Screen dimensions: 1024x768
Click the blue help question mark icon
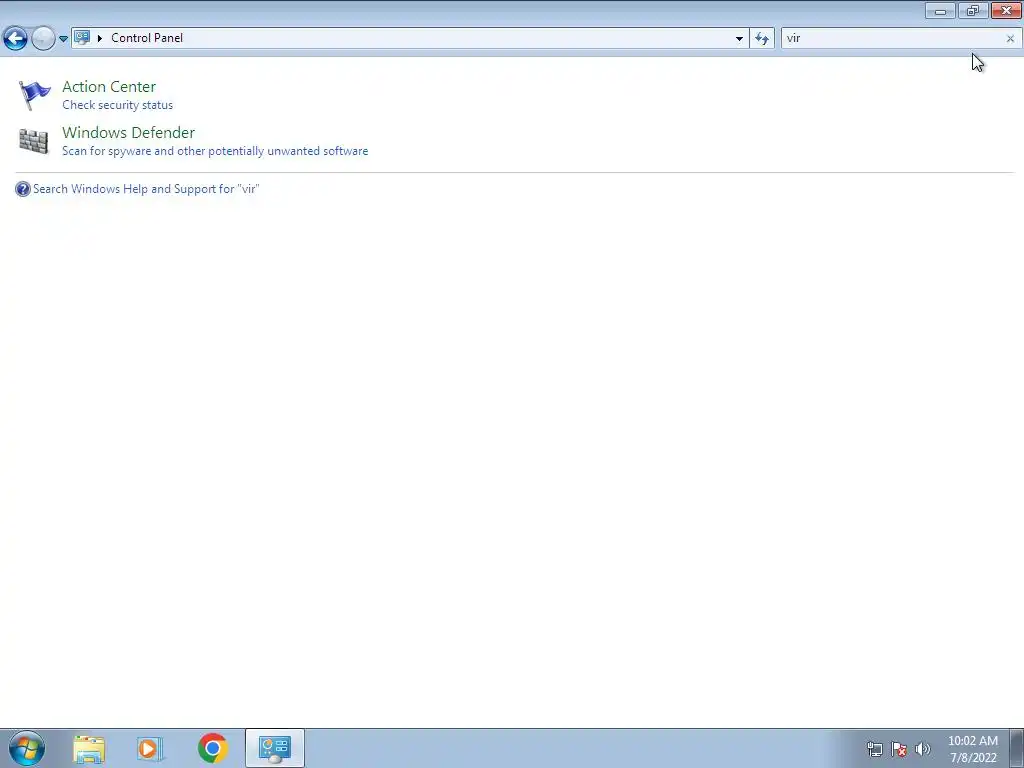coord(23,189)
